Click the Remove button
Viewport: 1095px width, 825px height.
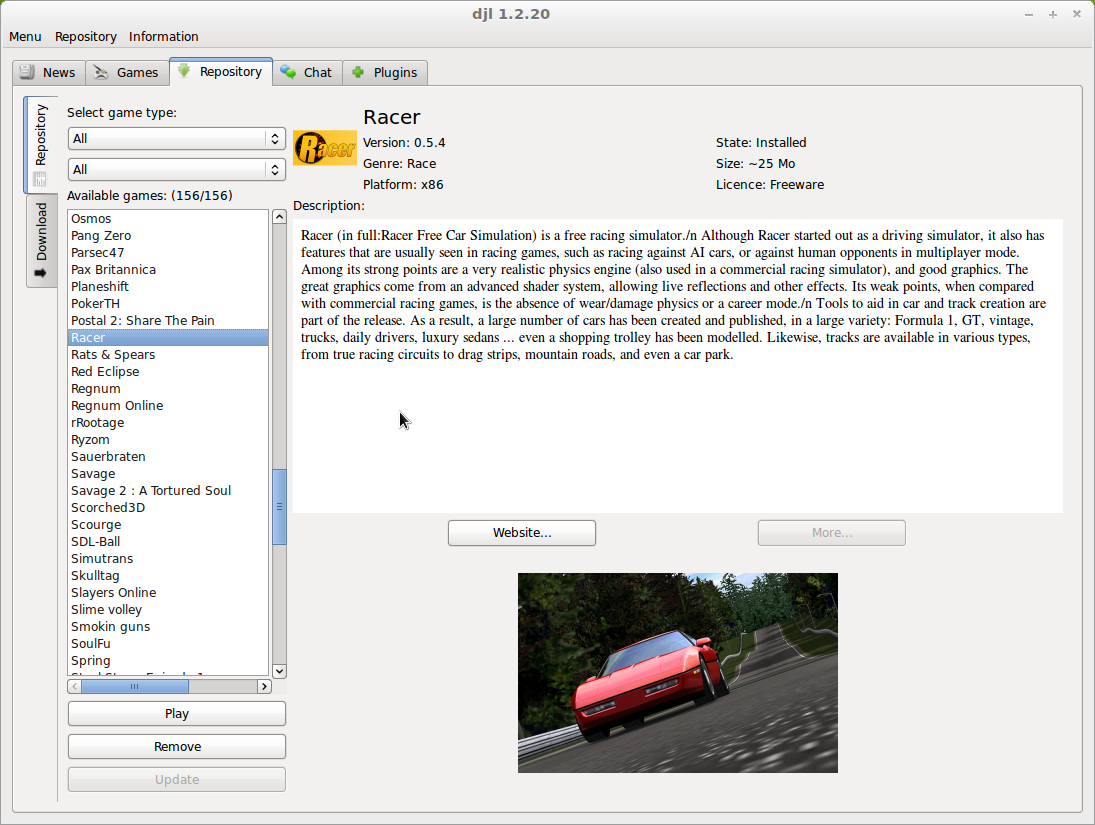tap(176, 746)
